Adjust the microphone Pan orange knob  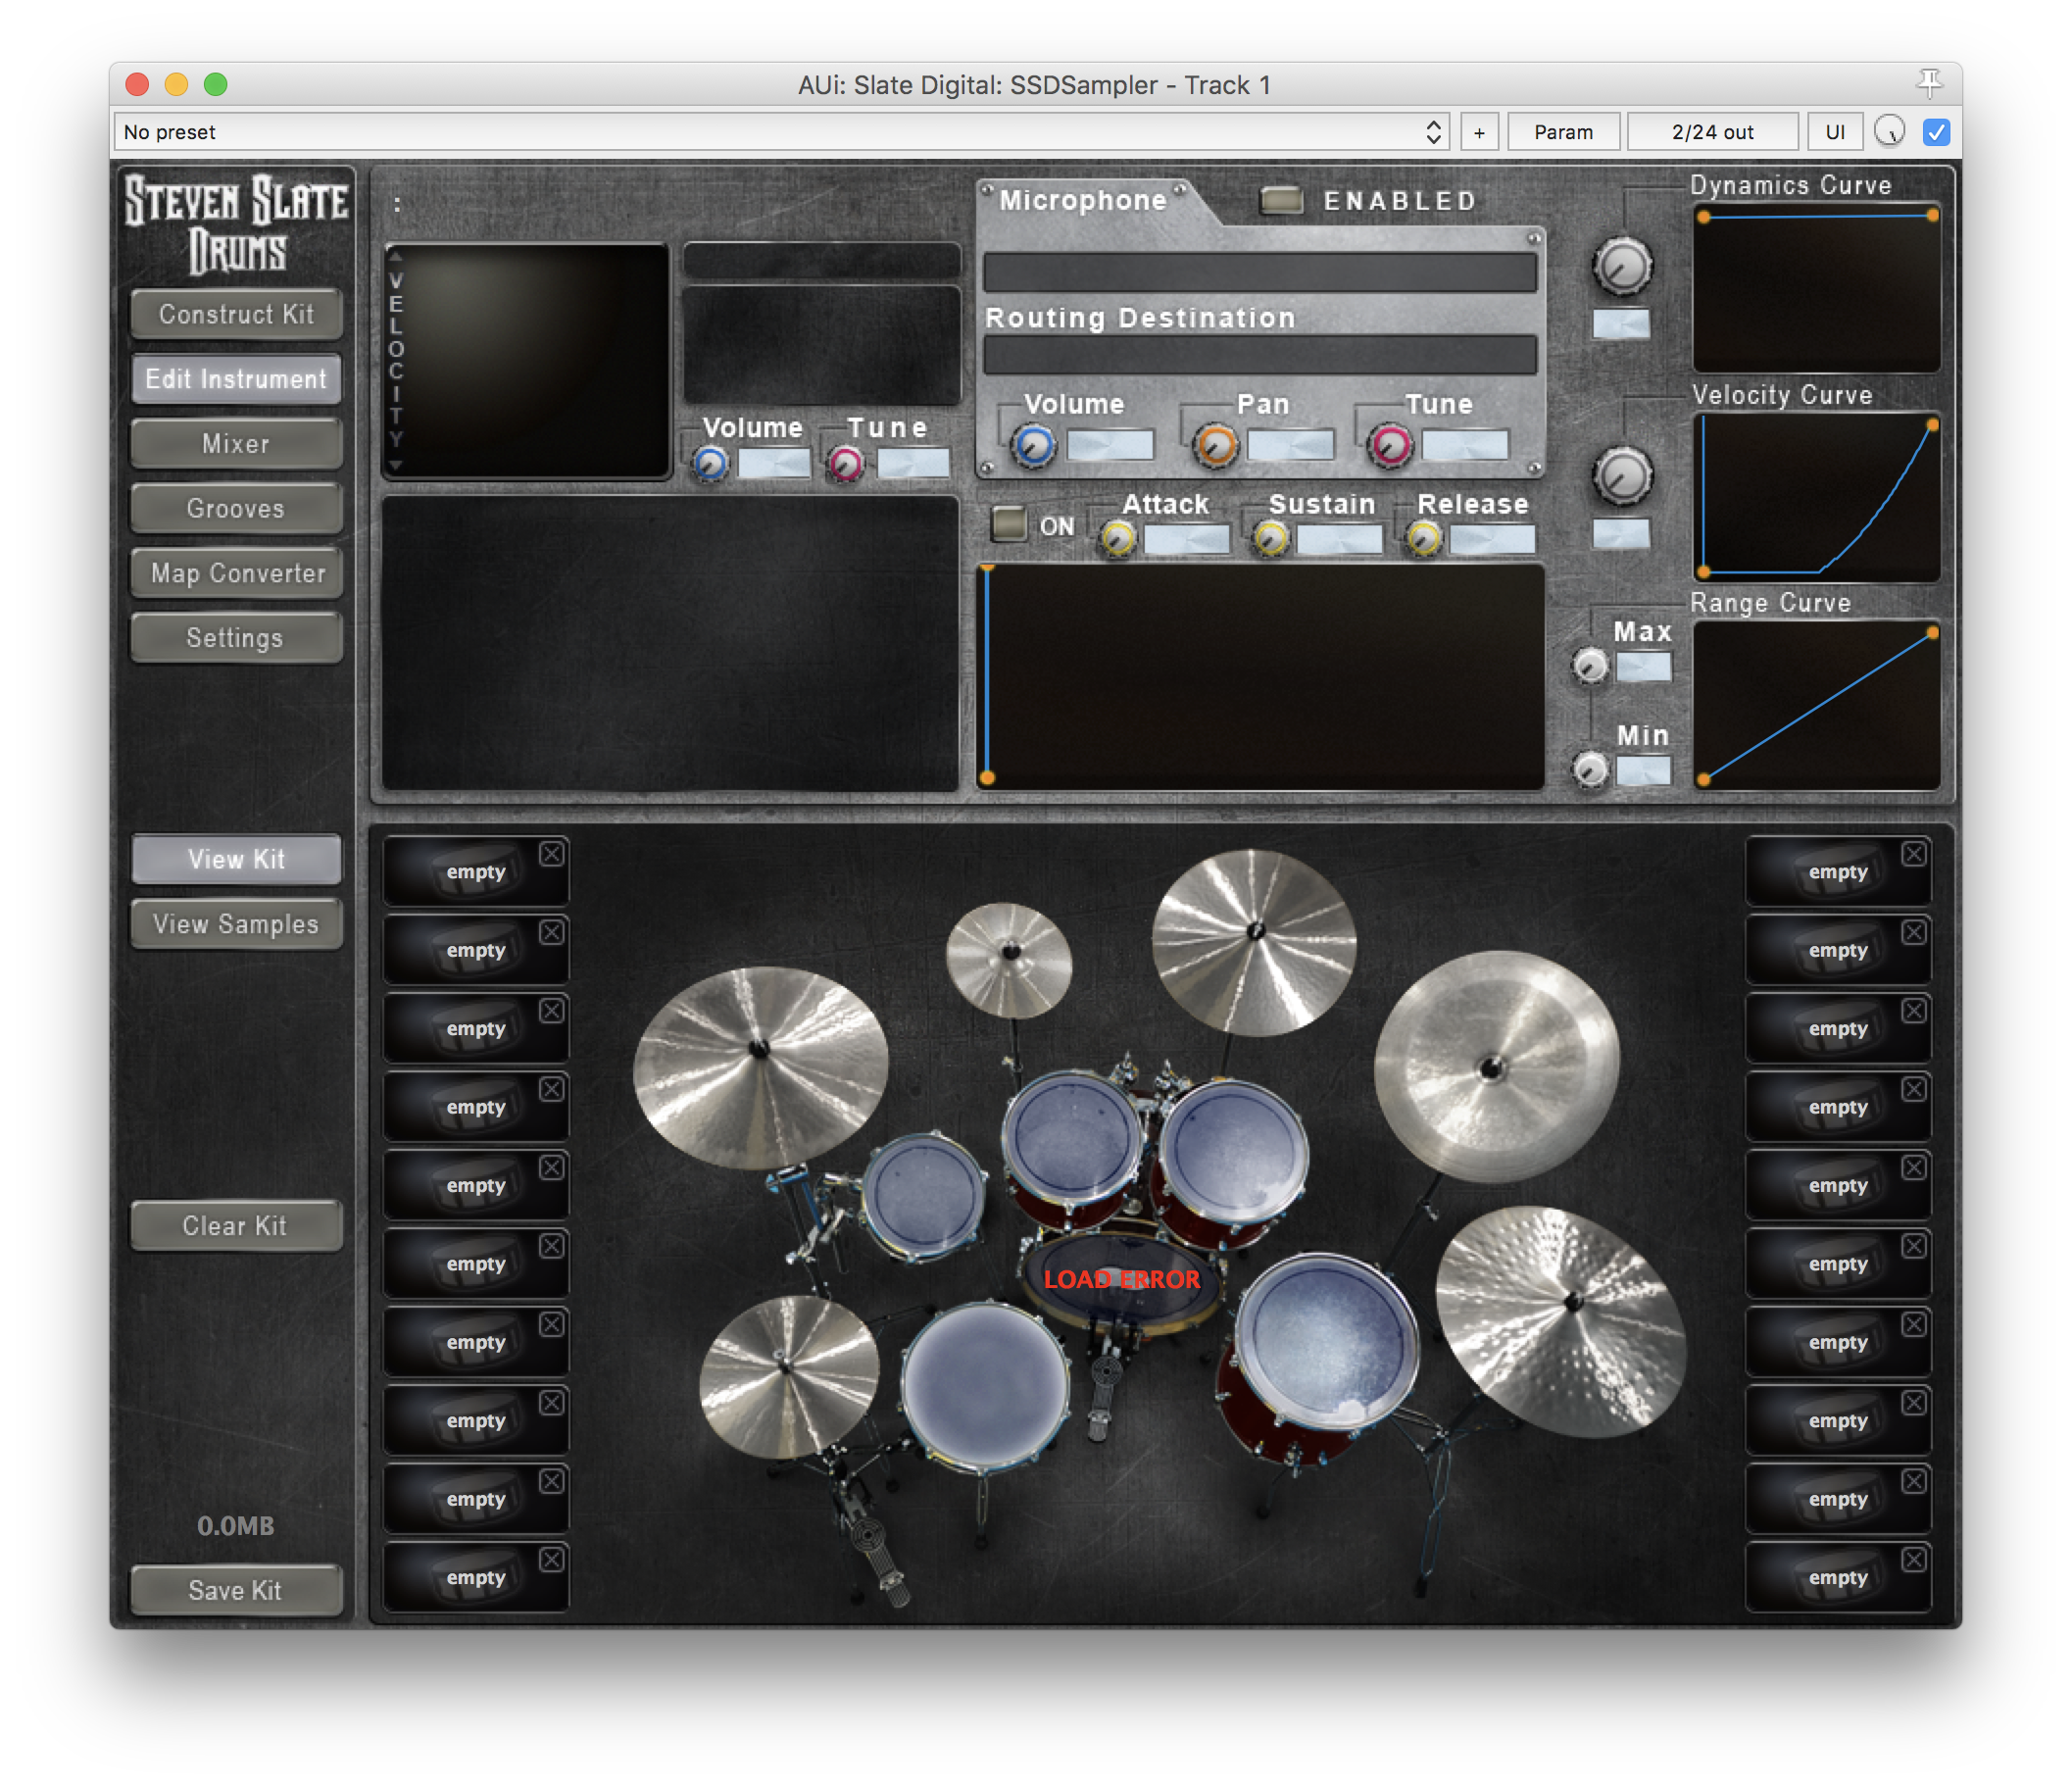[x=1215, y=446]
